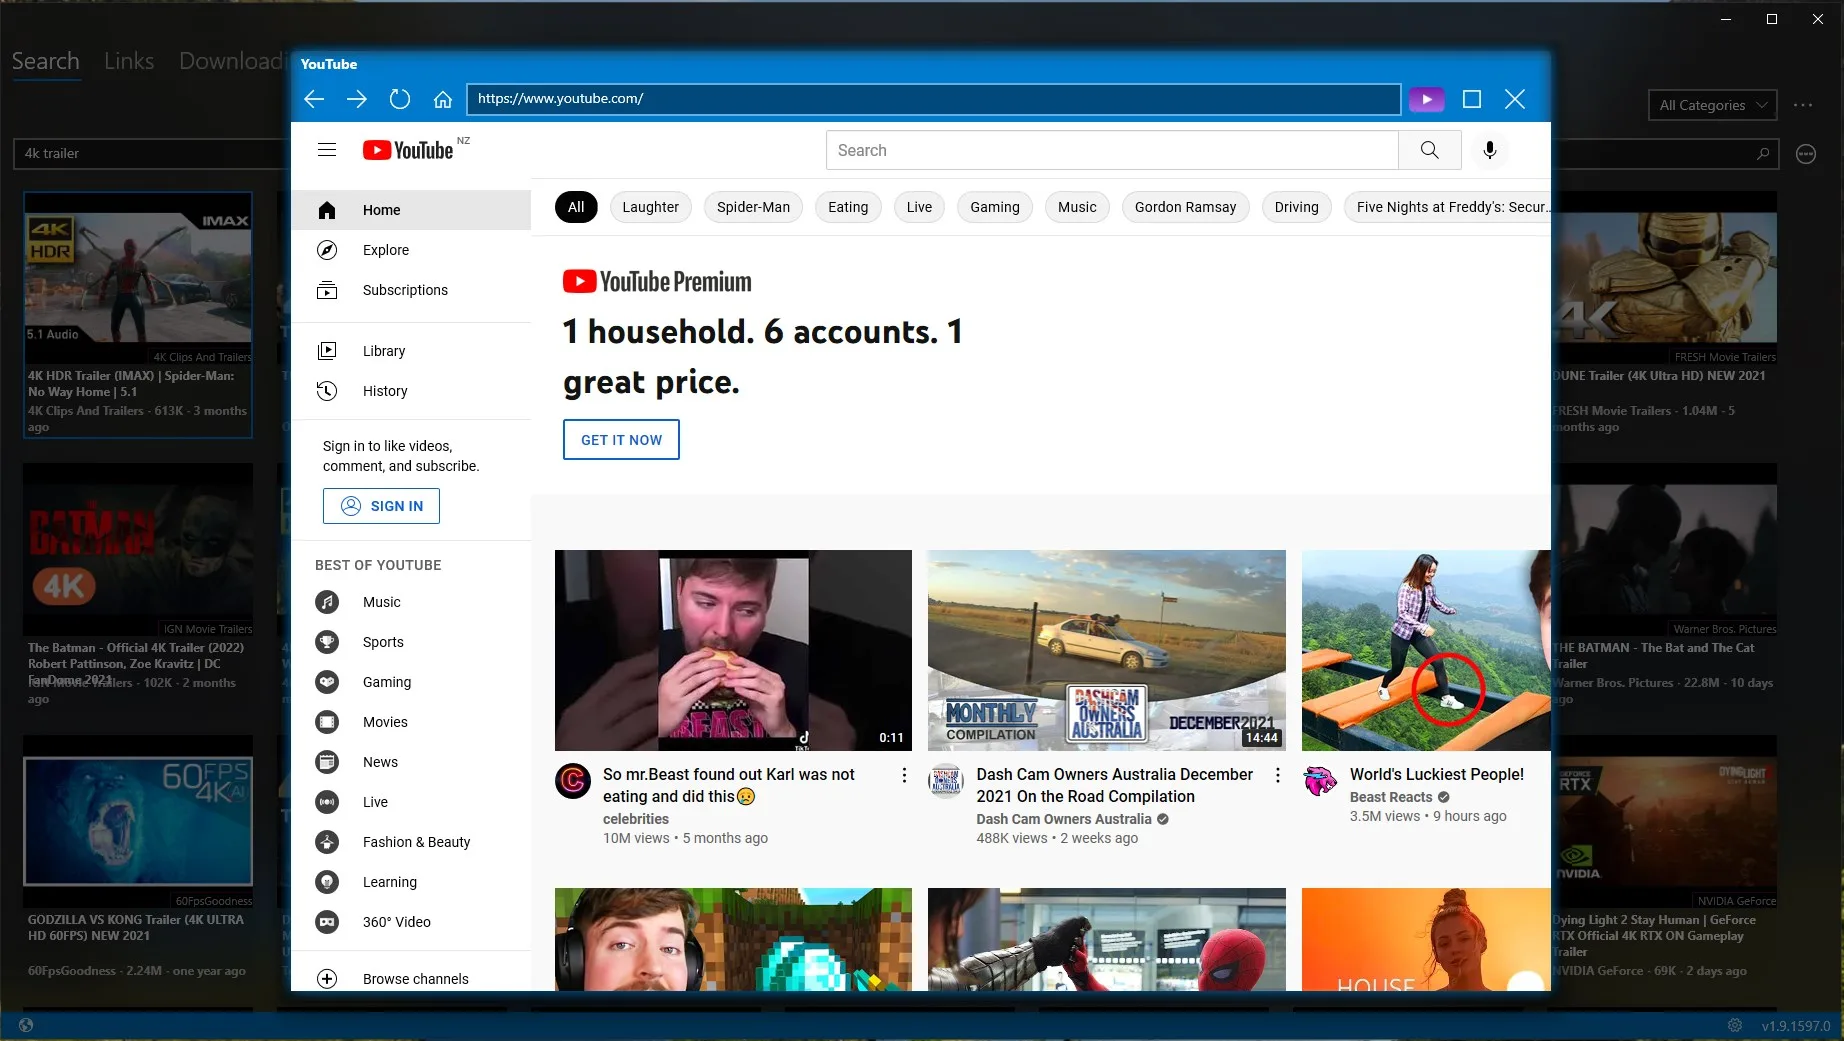Switch to the Search tab in background app
The width and height of the screenshot is (1844, 1041).
coord(45,61)
